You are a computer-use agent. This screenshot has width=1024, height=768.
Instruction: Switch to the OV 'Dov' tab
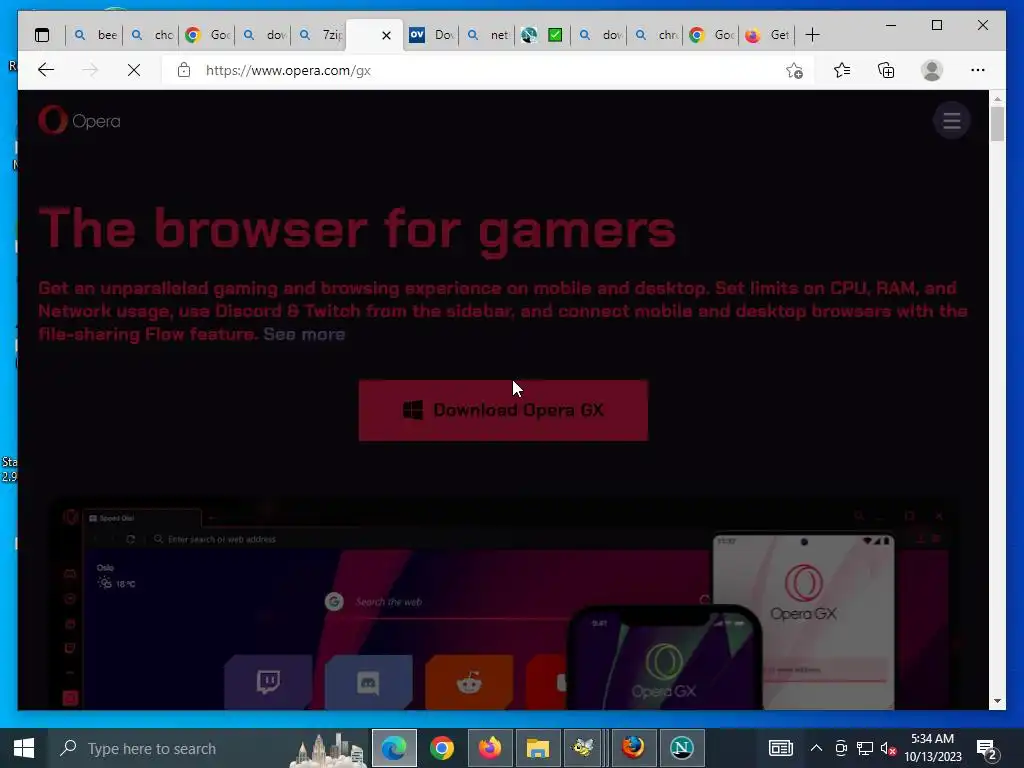pos(431,35)
